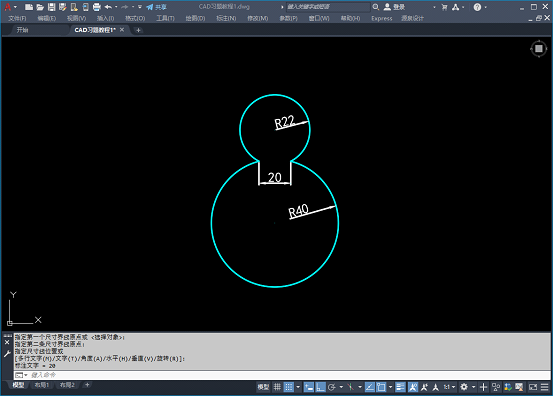Click the annotation monitor plus icon
553x396 pixels.
484,387
